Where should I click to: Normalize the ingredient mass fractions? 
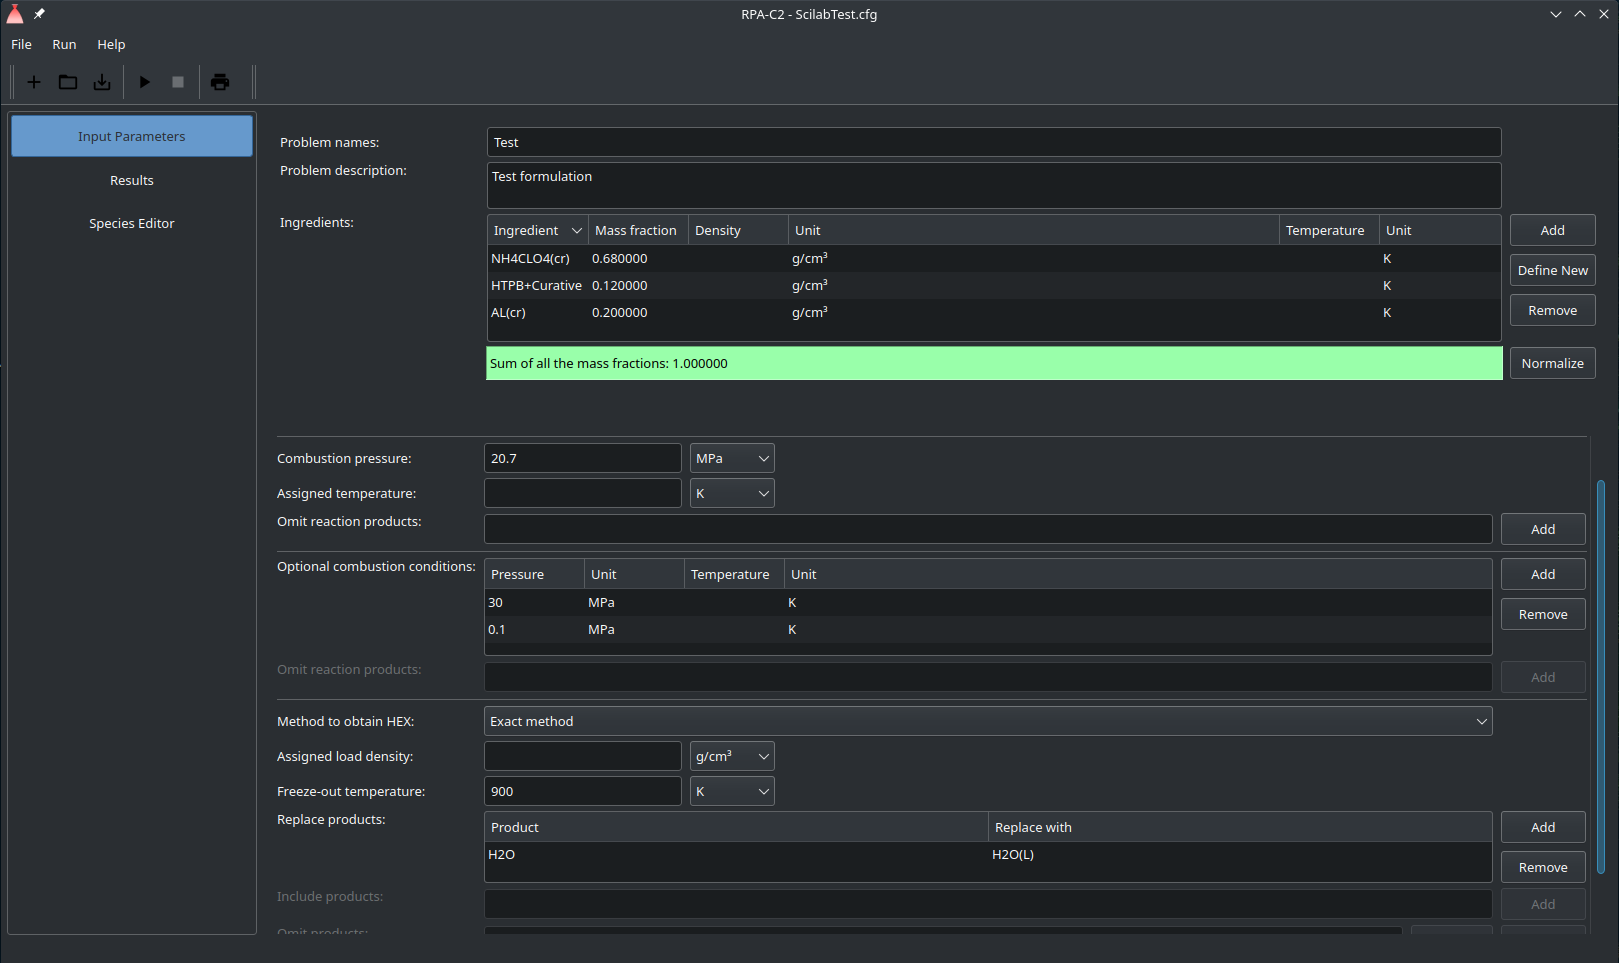pyautogui.click(x=1552, y=362)
